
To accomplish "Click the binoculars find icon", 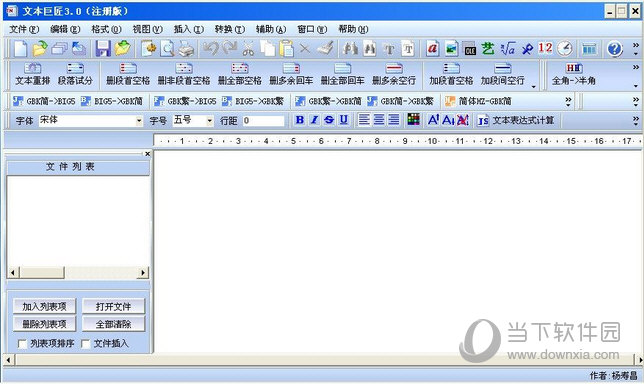I will (350, 48).
